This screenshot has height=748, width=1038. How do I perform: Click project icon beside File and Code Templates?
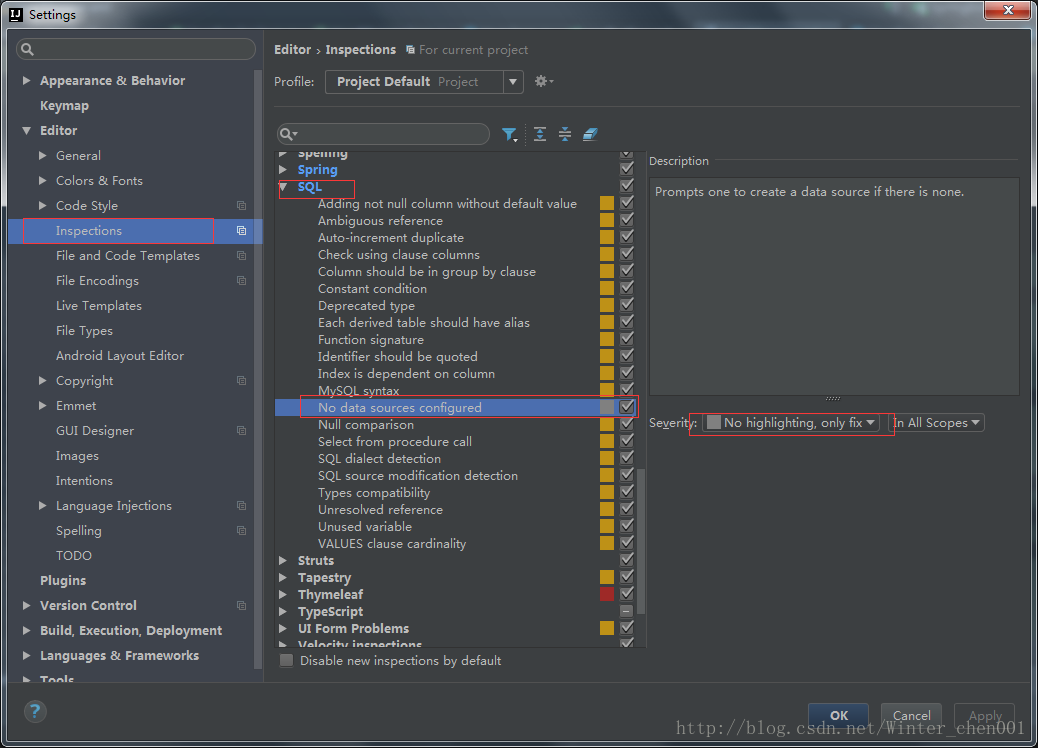click(x=242, y=256)
